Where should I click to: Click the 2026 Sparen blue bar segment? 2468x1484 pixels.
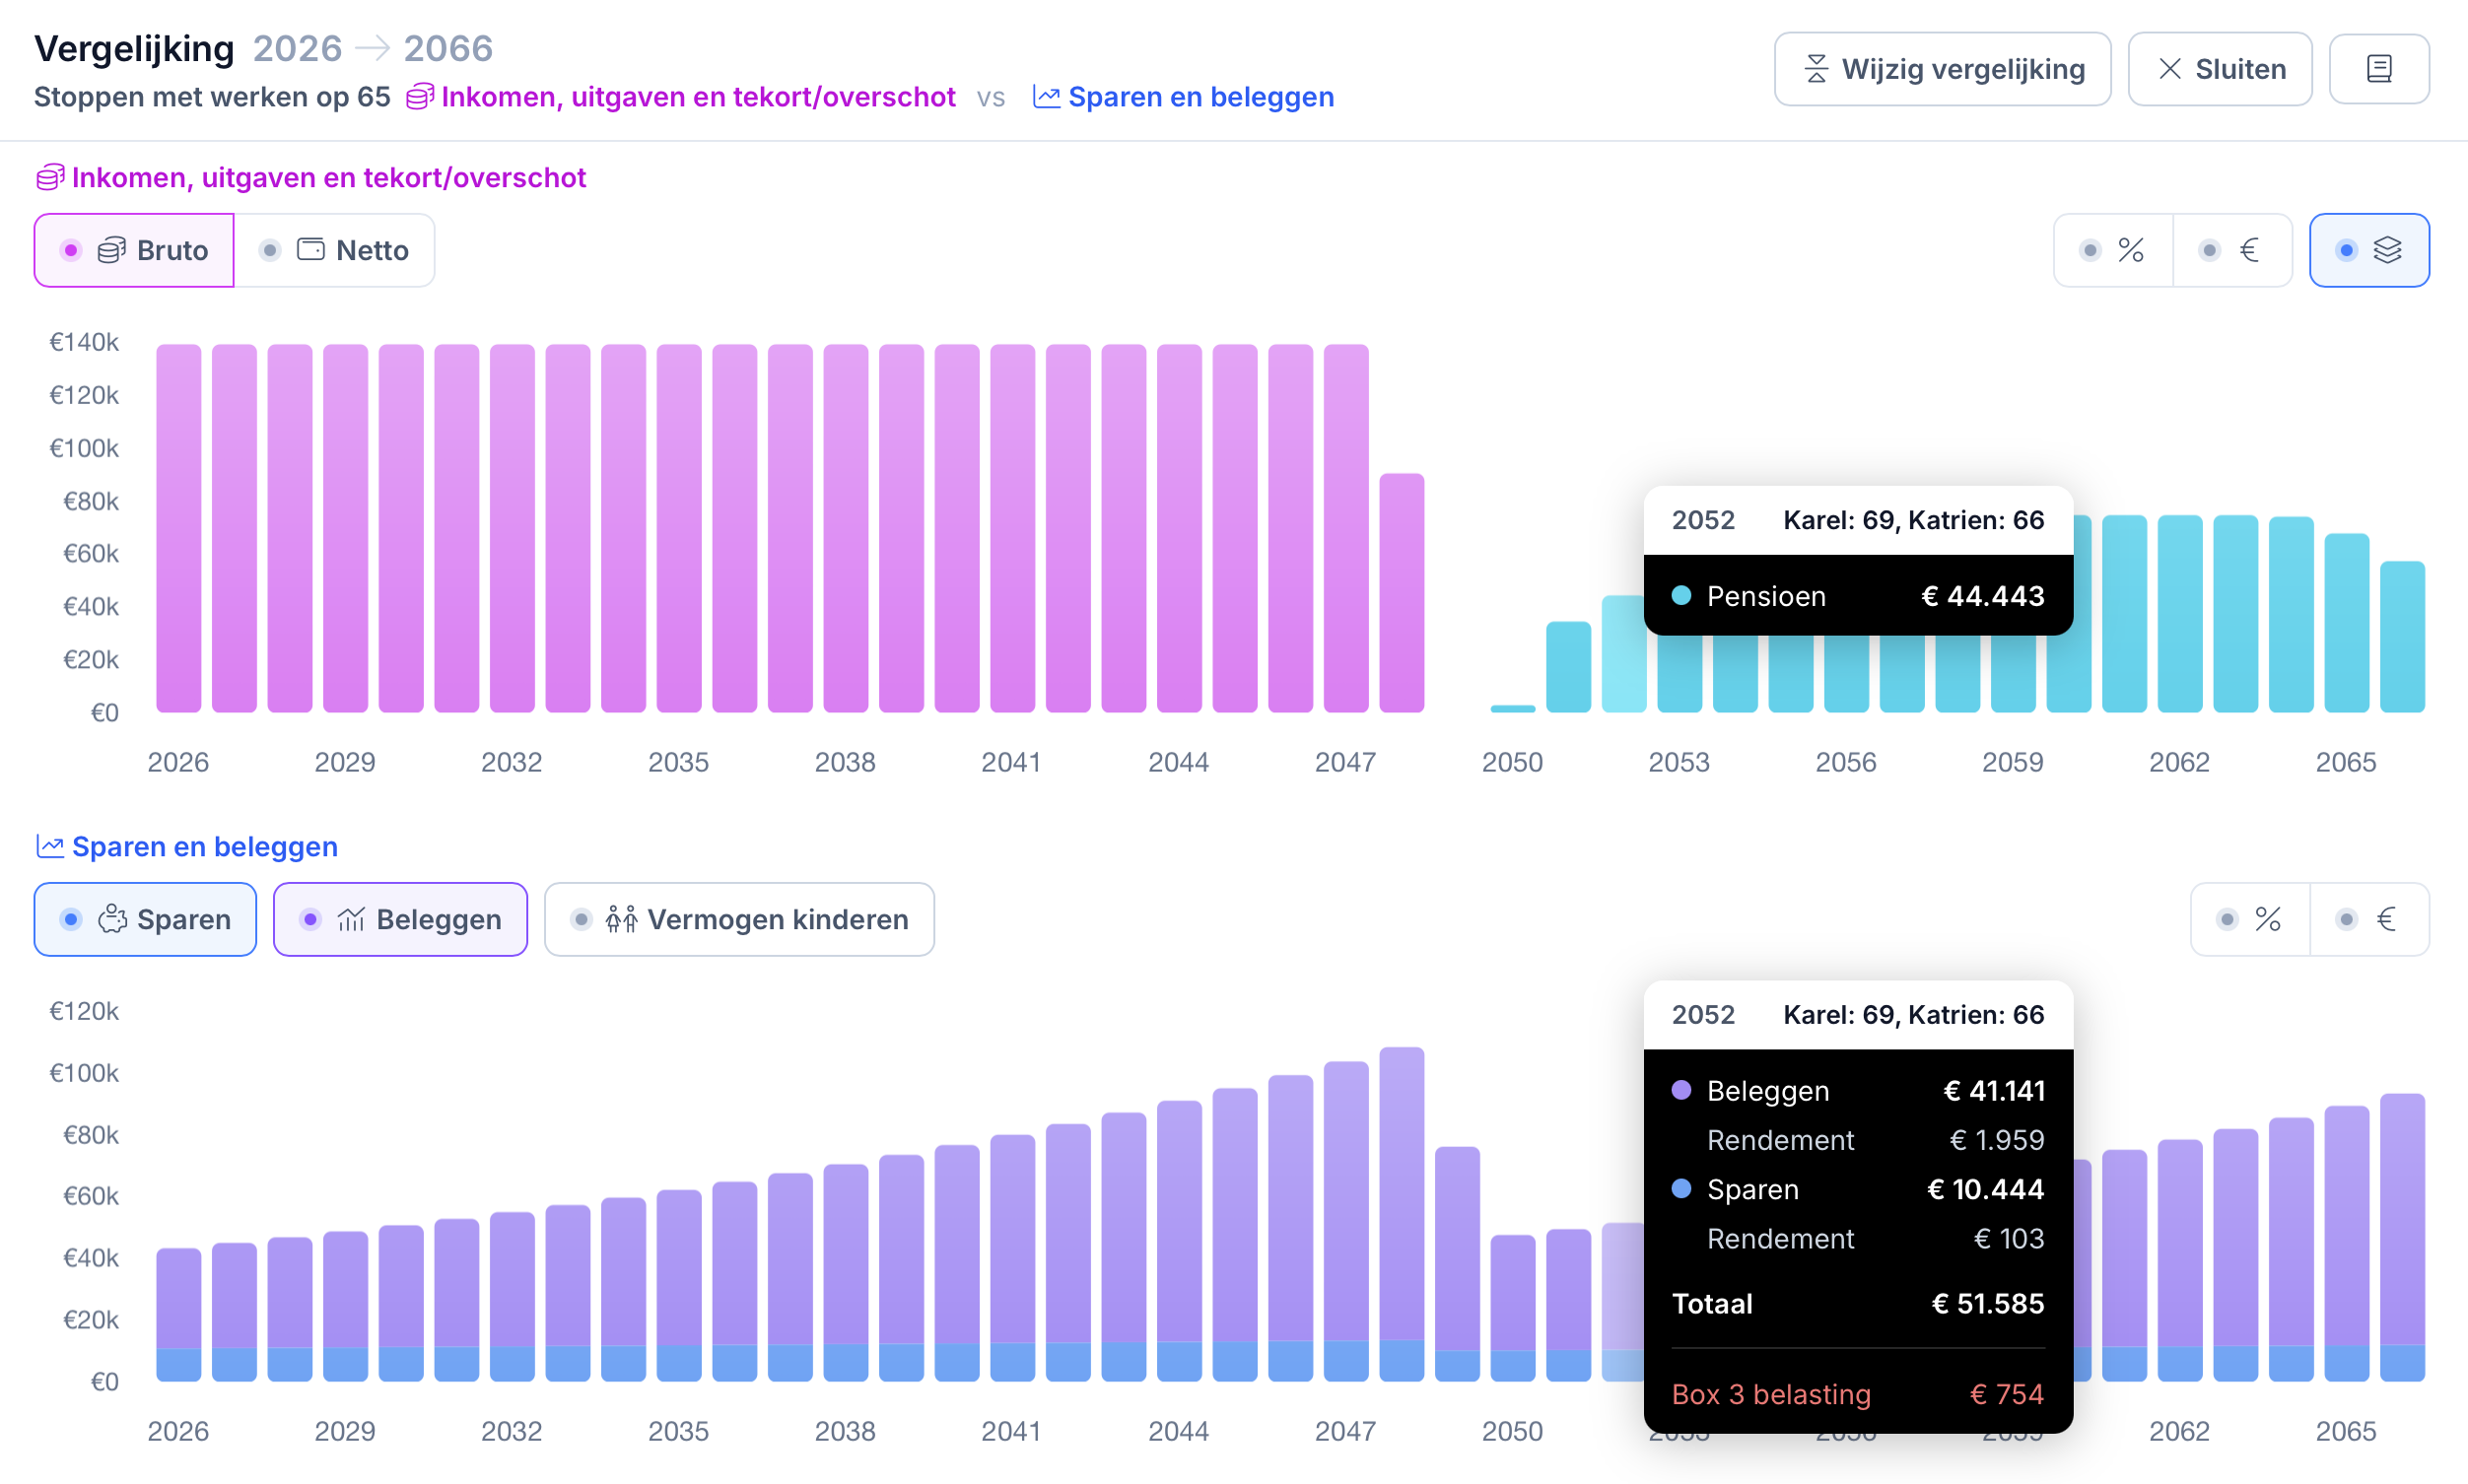pos(179,1365)
